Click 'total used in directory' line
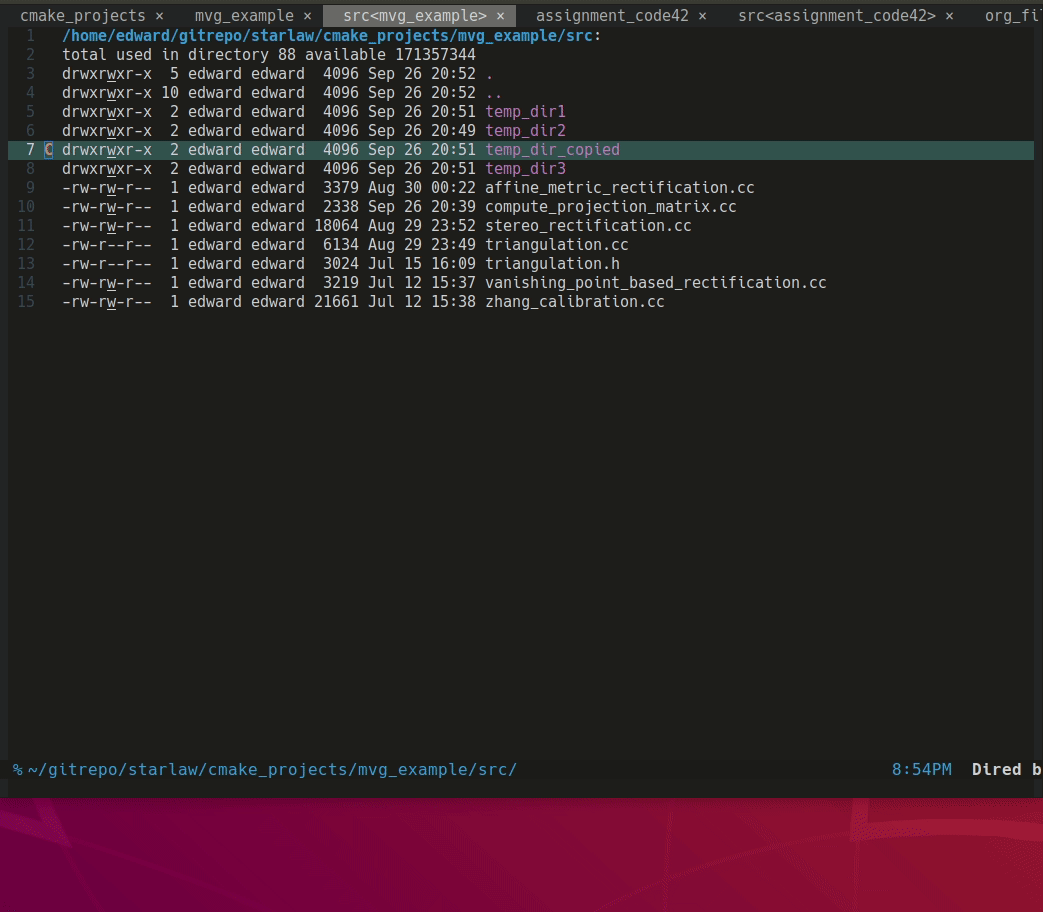This screenshot has width=1043, height=912. (269, 55)
